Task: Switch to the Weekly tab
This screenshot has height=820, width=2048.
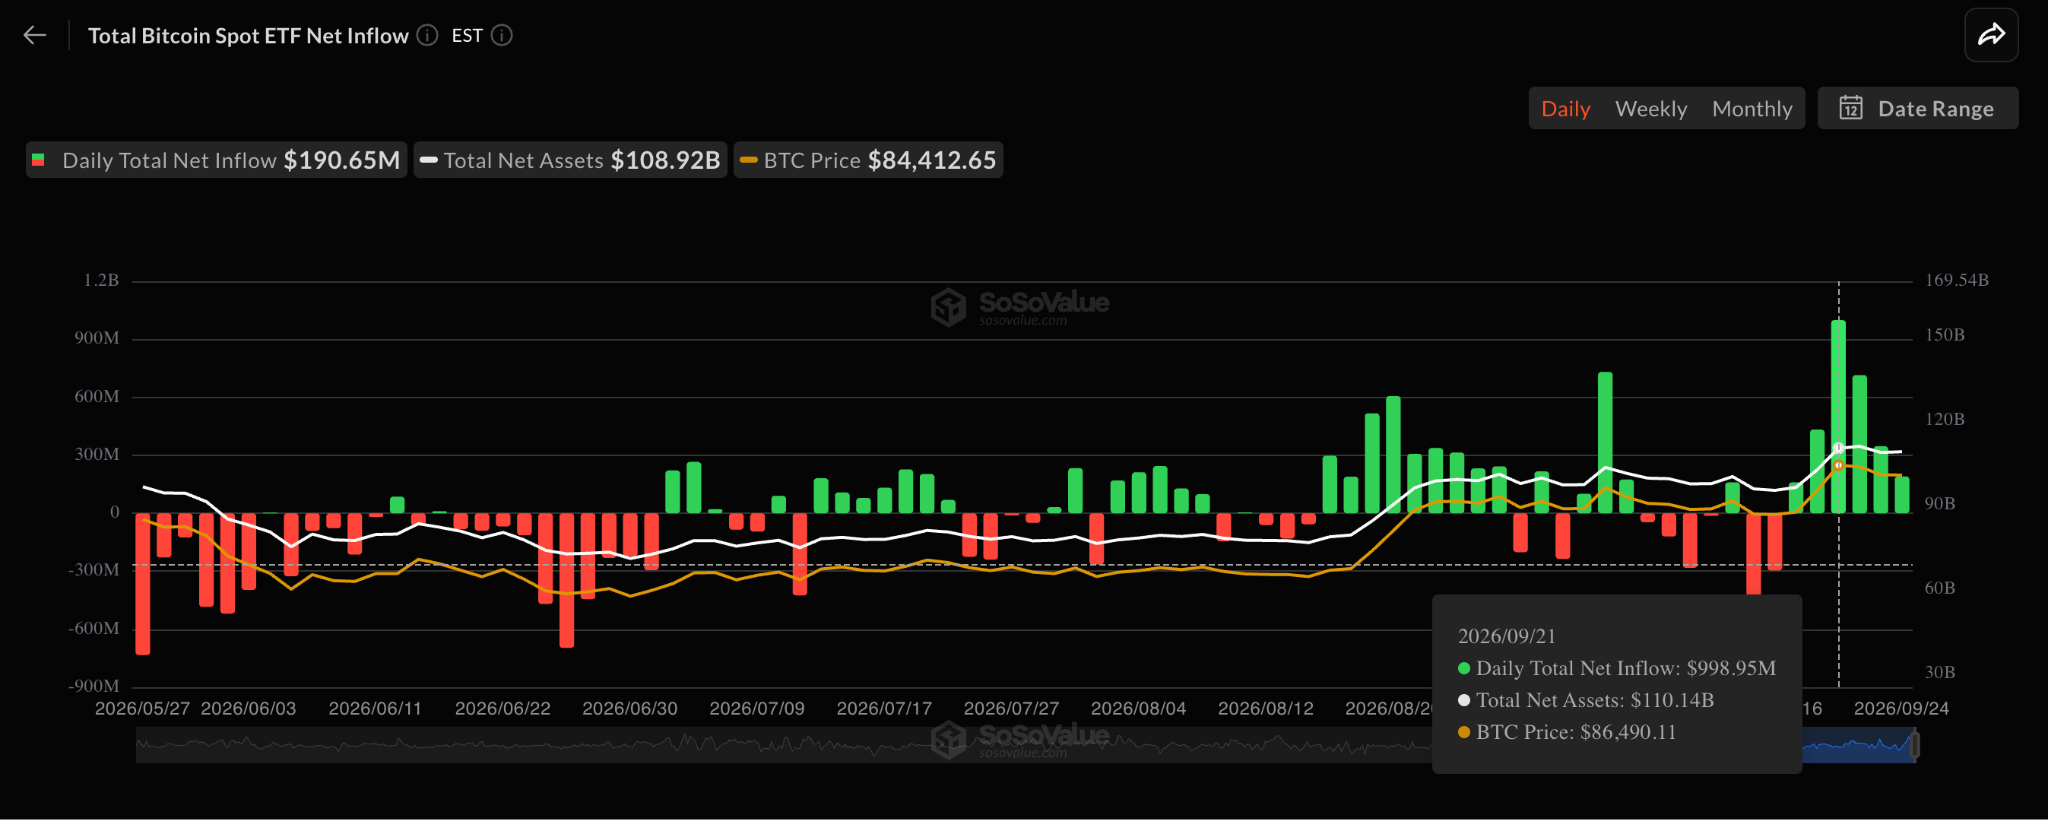Action: click(1651, 109)
